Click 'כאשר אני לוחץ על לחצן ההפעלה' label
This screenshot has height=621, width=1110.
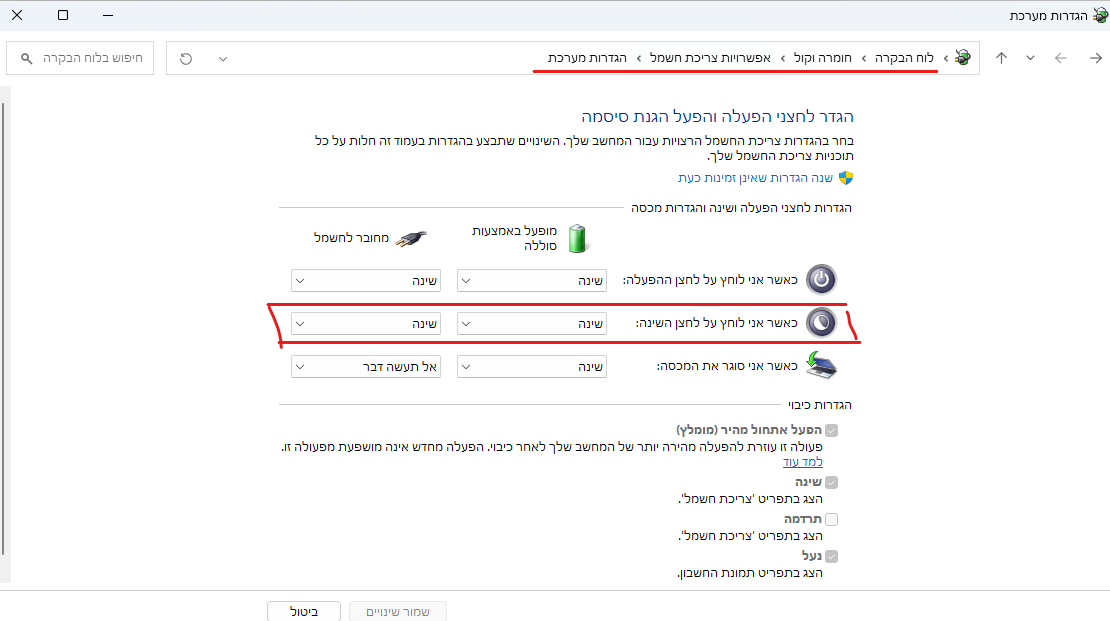(x=710, y=280)
